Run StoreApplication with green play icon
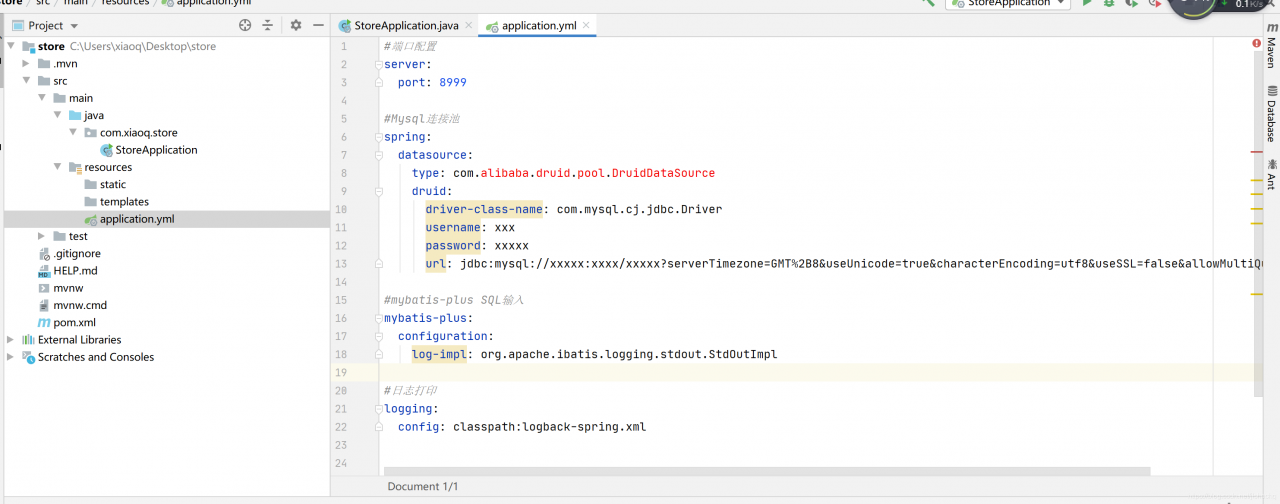Image resolution: width=1280 pixels, height=504 pixels. click(1088, 4)
